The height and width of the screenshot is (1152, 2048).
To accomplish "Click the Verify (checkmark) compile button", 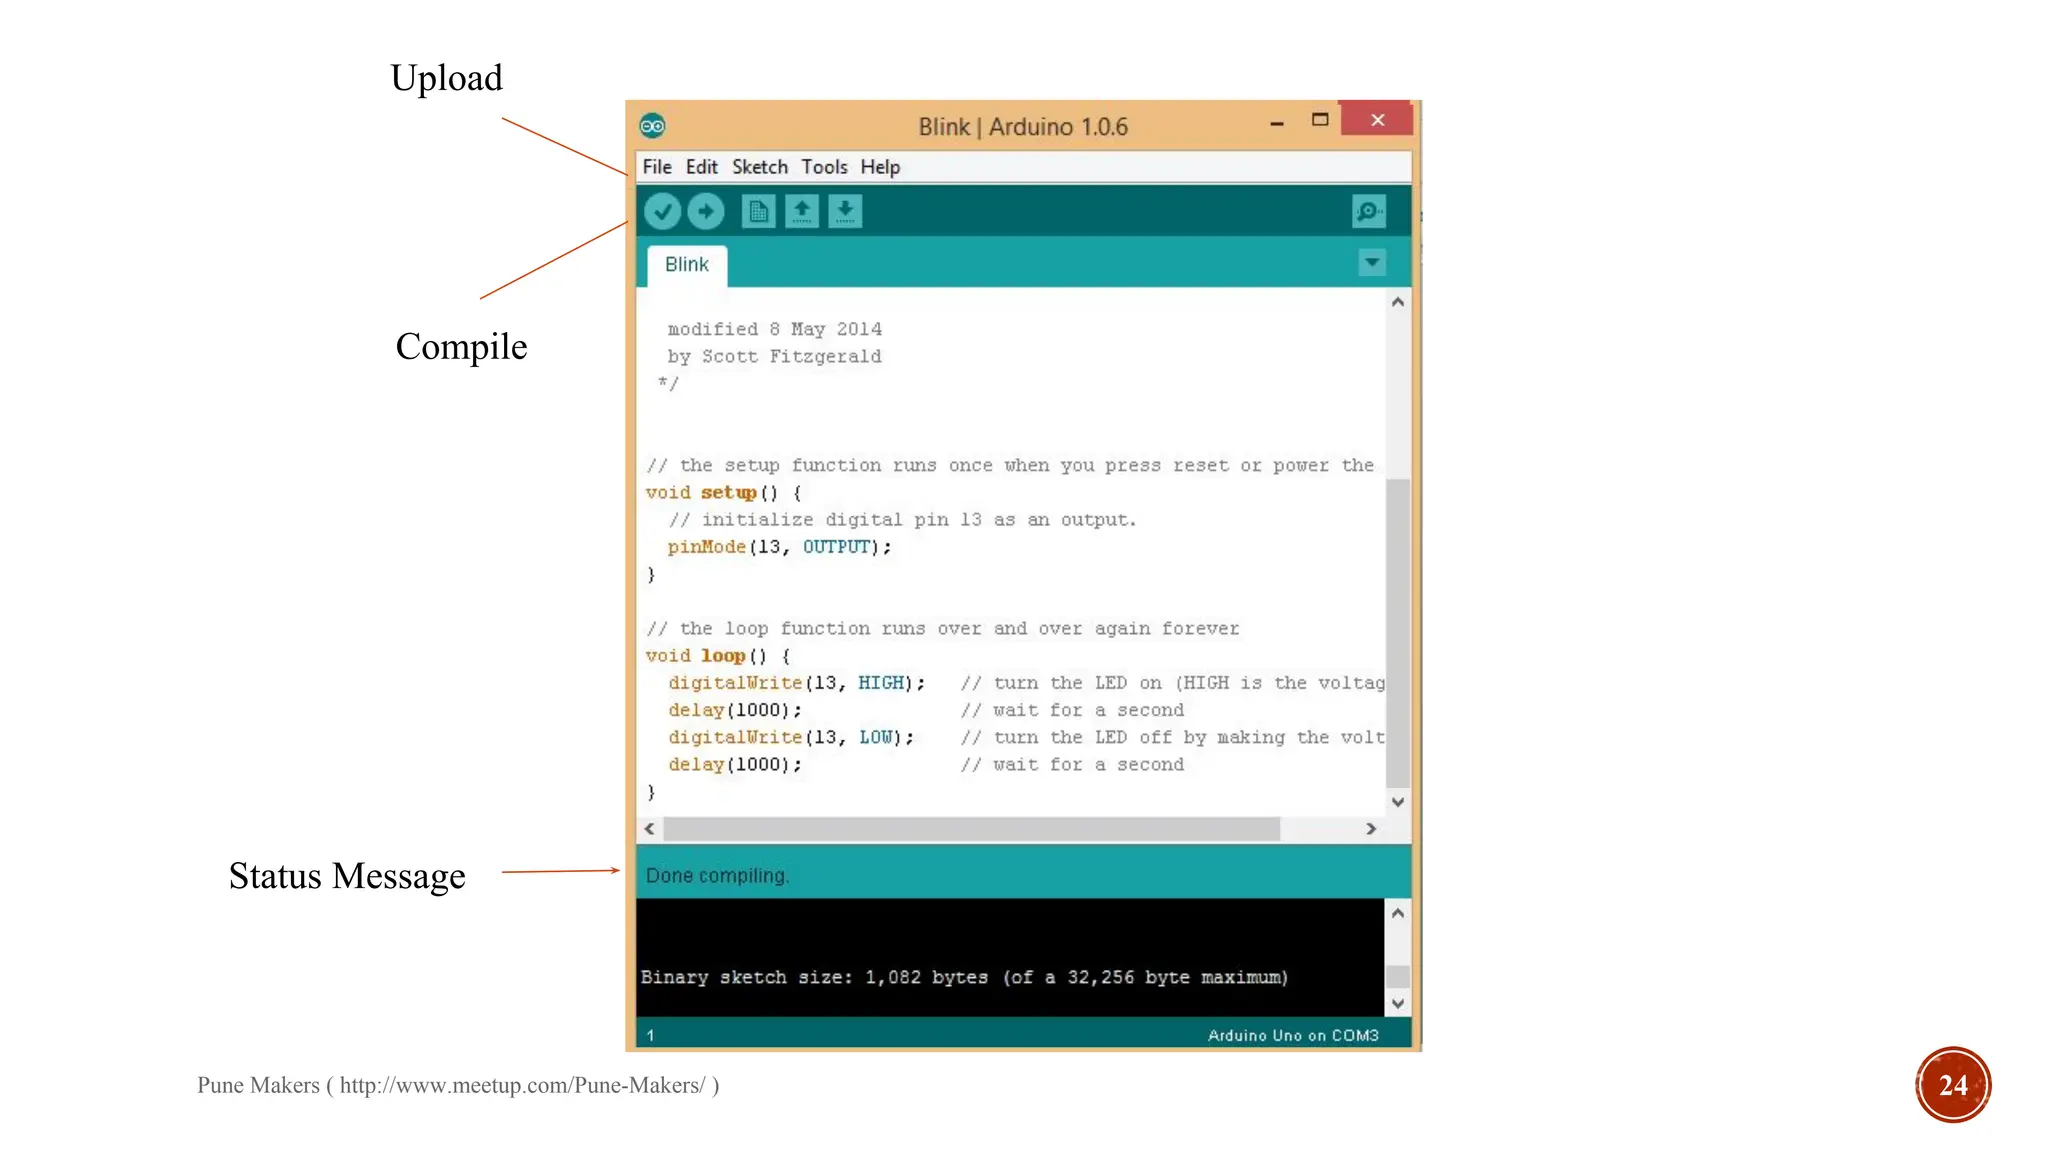I will point(662,211).
